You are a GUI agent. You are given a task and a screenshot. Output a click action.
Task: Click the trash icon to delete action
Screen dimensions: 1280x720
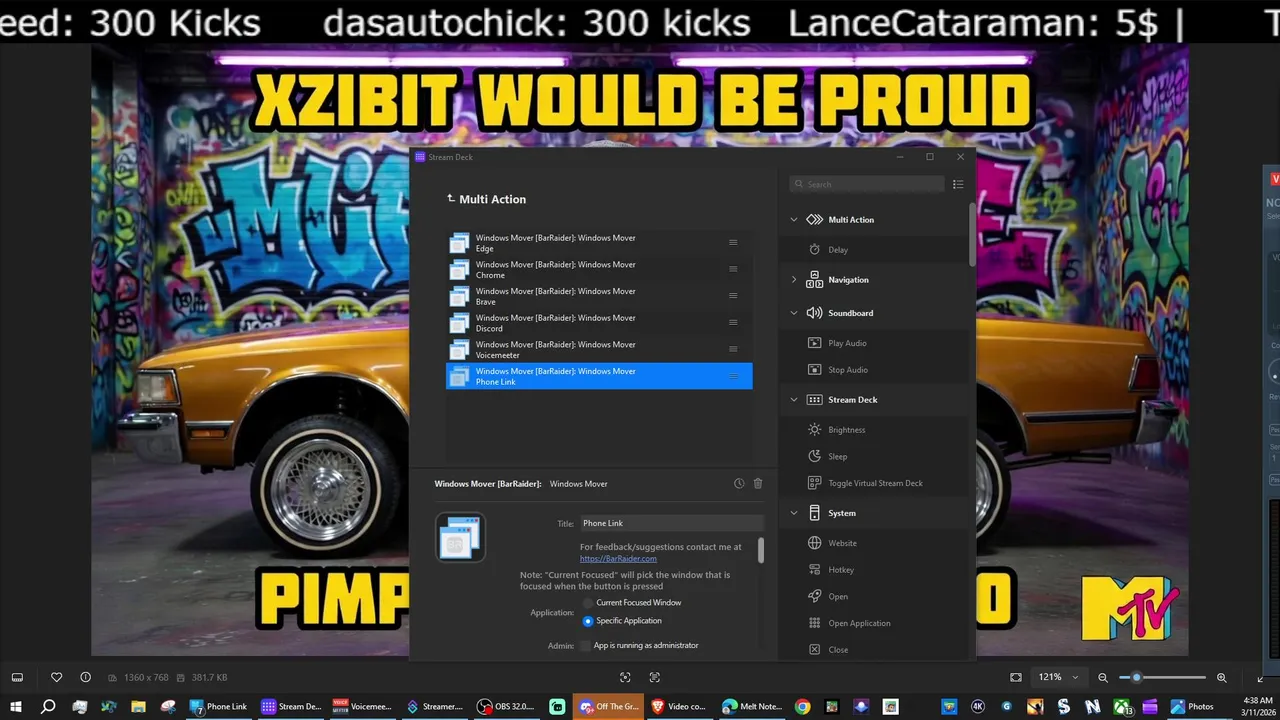(758, 483)
